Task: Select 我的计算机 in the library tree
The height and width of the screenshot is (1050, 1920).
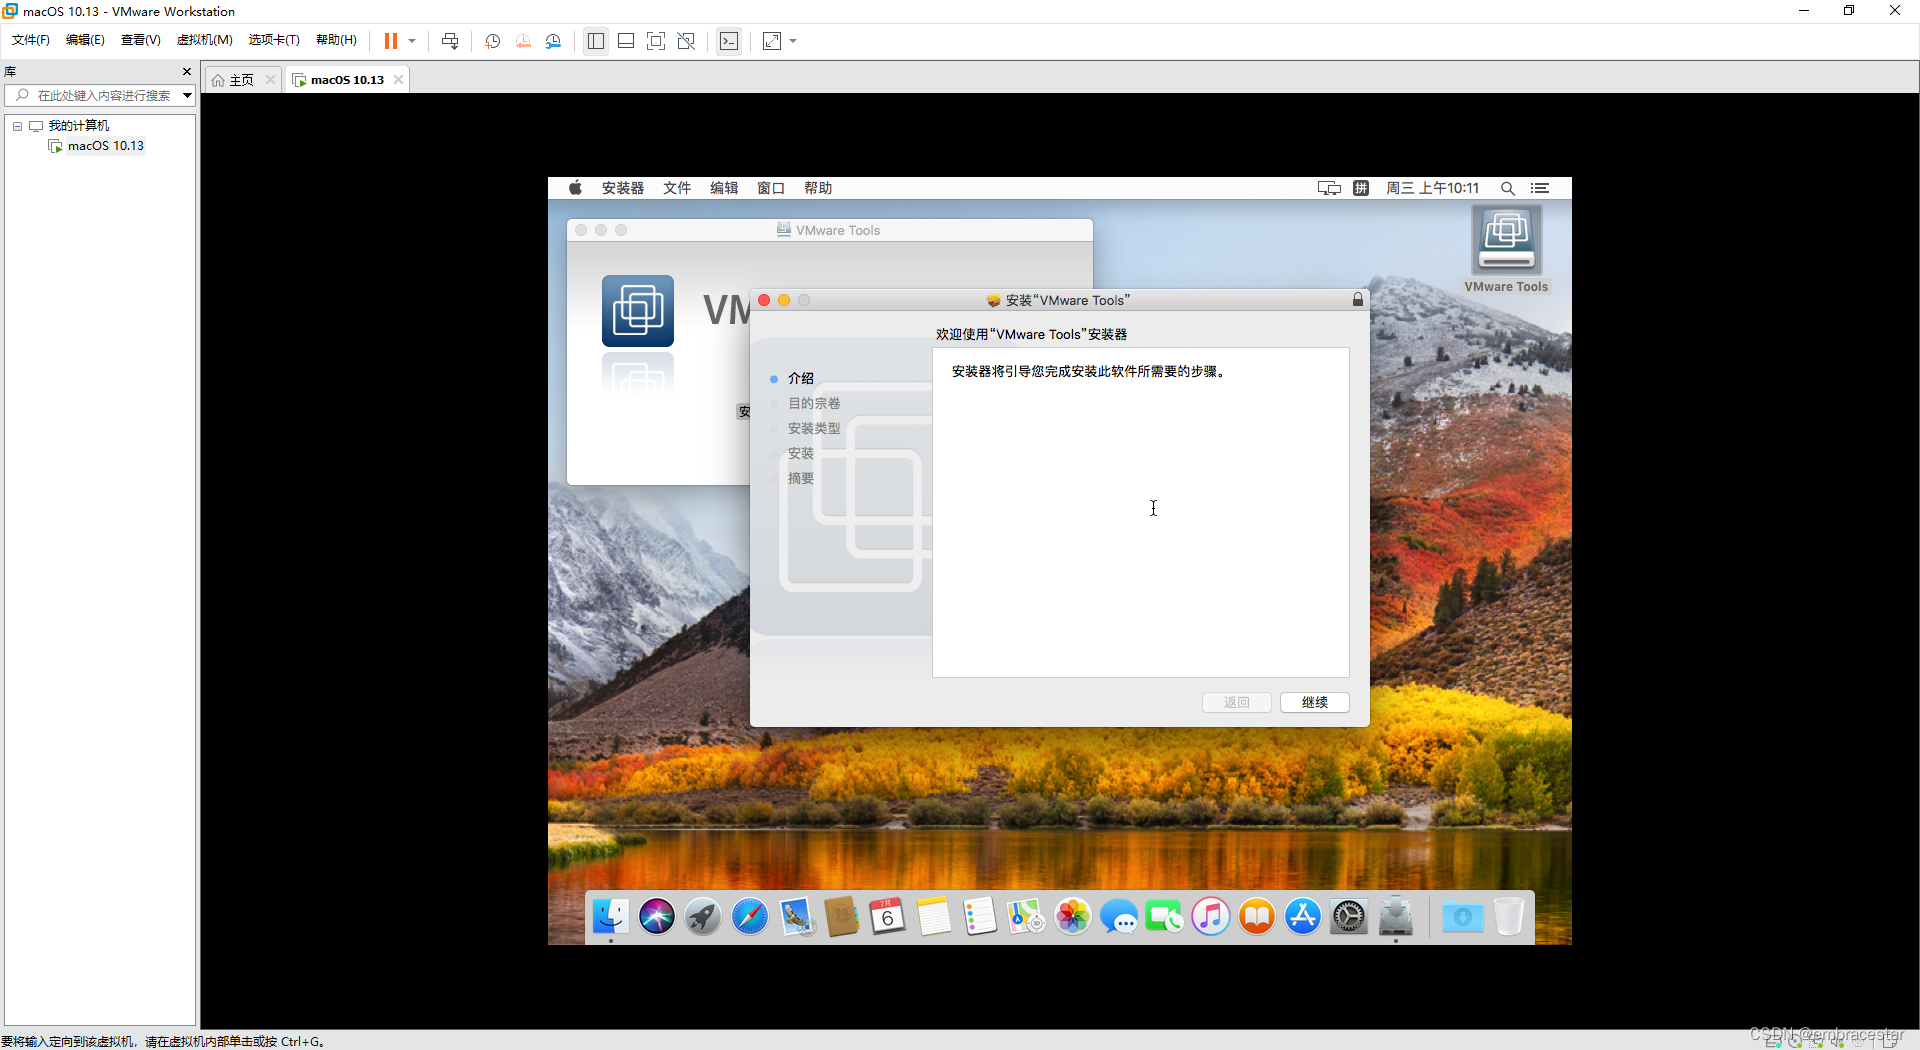Action: click(x=79, y=126)
